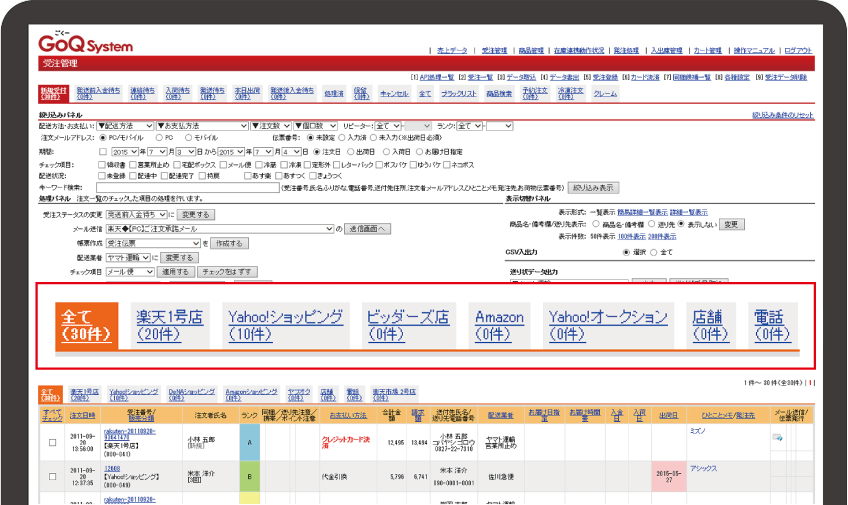Open the API処理一覧 shortcut link

tap(436, 77)
